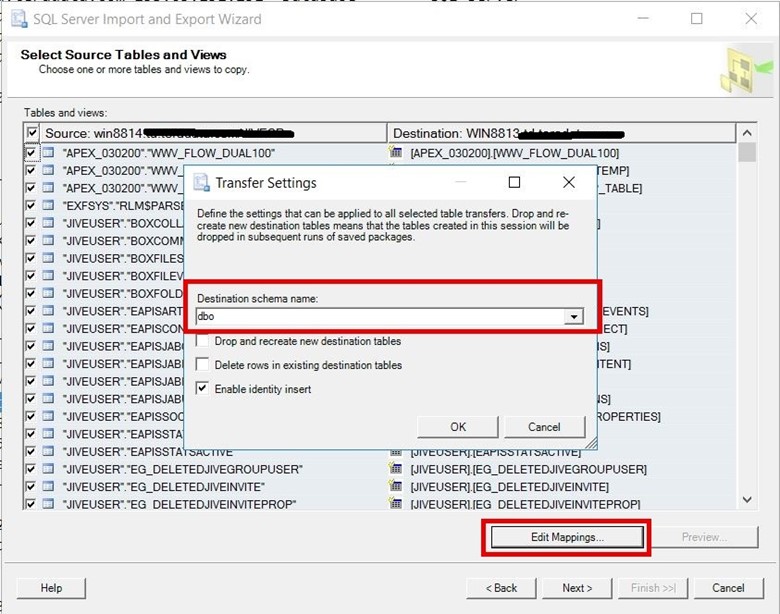Check Delete rows in existing destination tables
Viewport: 780px width, 614px height.
pyautogui.click(x=202, y=365)
